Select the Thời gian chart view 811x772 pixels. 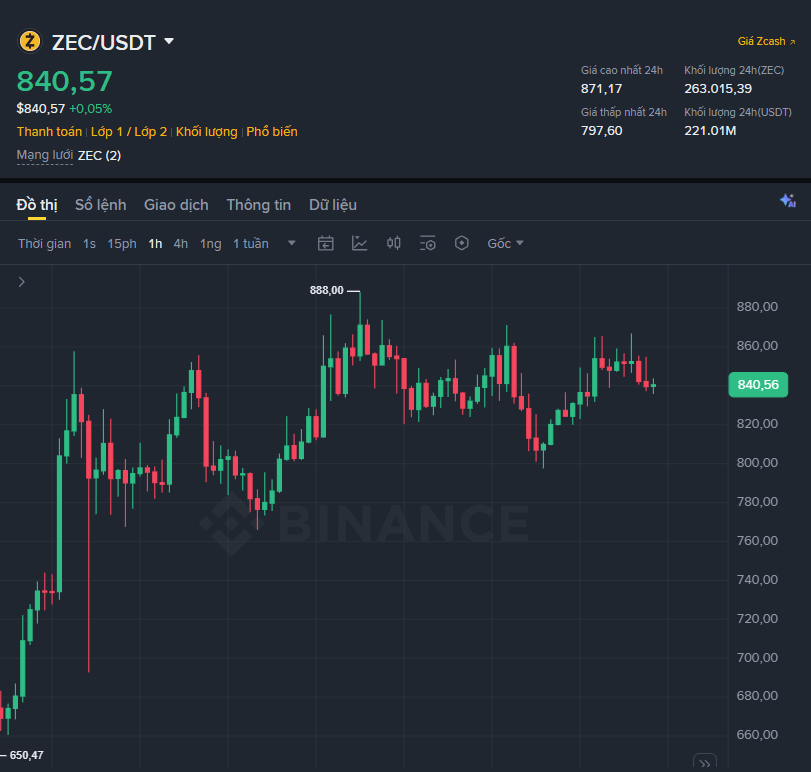44,244
